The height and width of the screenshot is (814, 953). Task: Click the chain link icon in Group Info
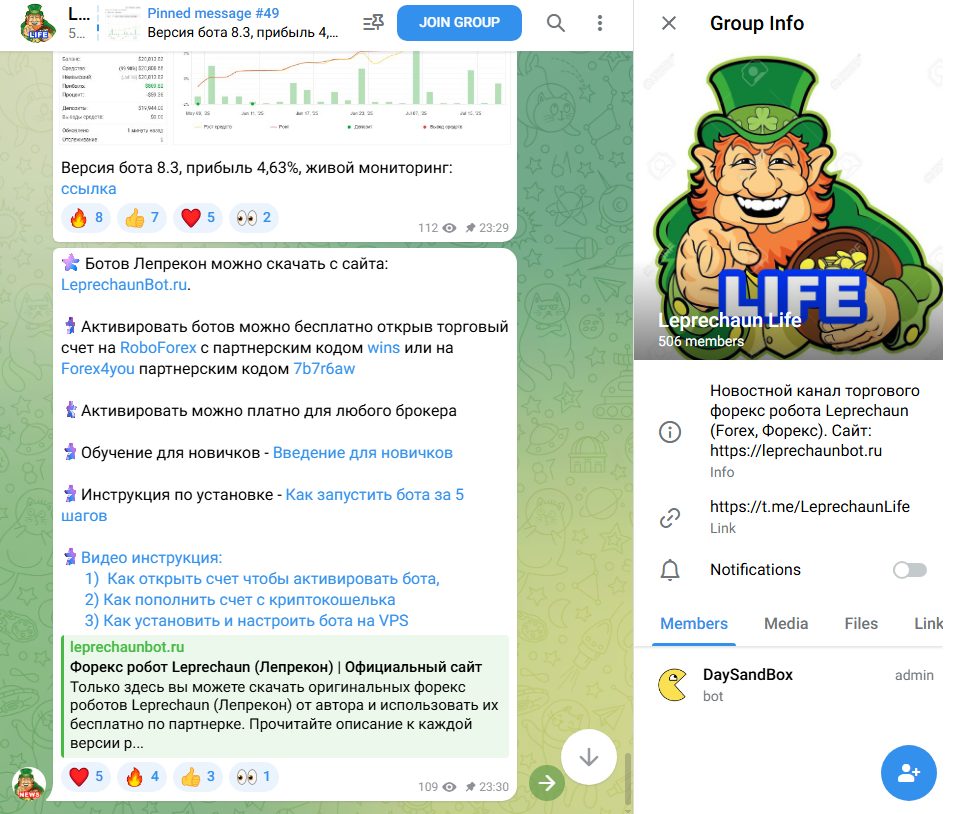click(670, 517)
